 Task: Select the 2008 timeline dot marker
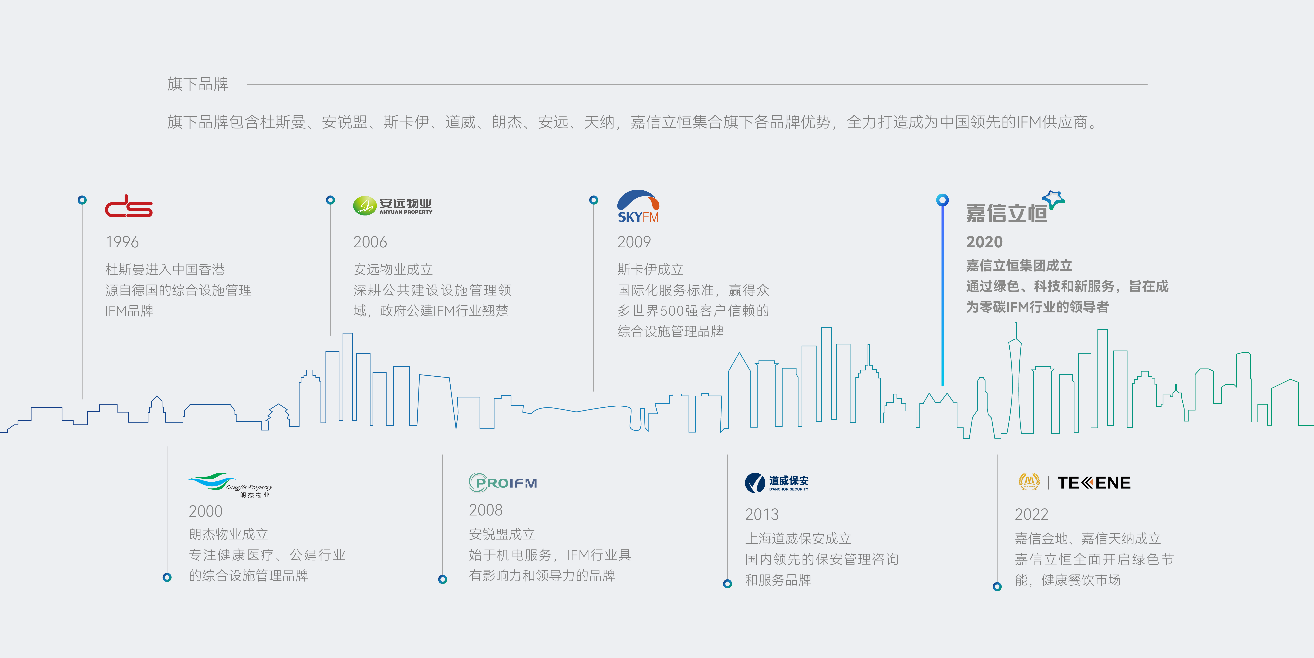(442, 578)
